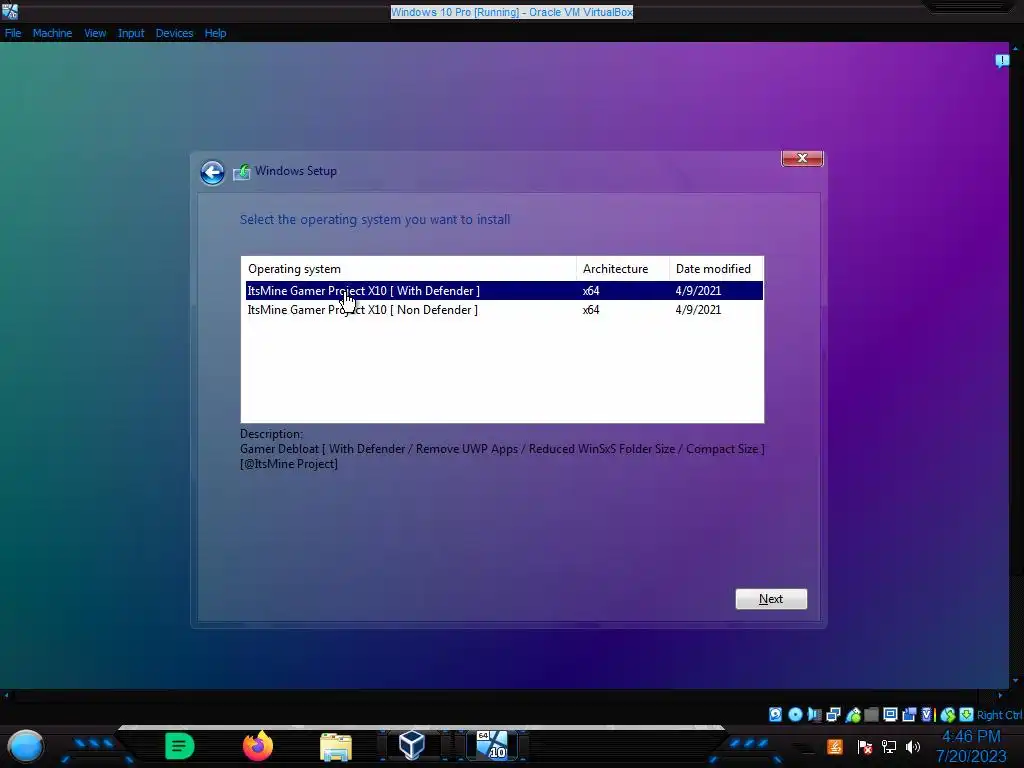Open VirtualBox Manager taskbar icon
1024x768 pixels.
pos(412,745)
